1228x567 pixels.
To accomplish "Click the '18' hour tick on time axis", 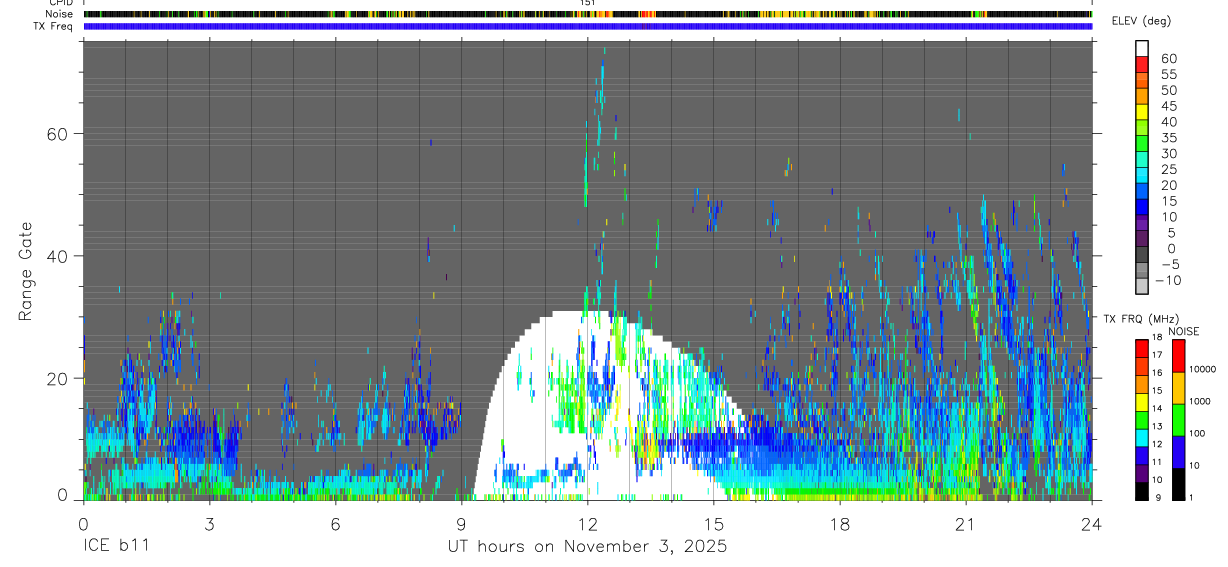I will pos(840,524).
